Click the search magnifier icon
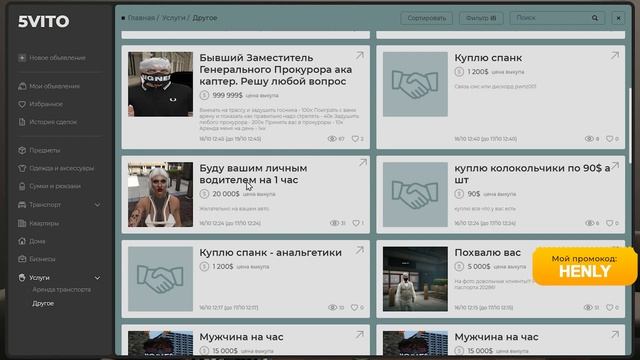The width and height of the screenshot is (640, 360). pyautogui.click(x=595, y=18)
